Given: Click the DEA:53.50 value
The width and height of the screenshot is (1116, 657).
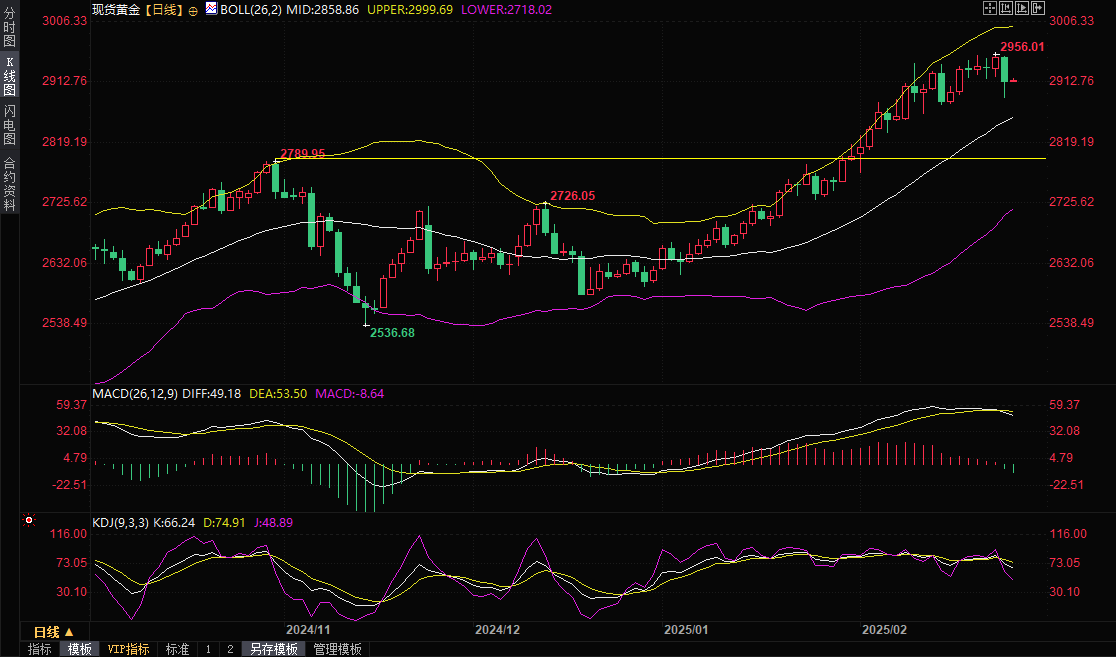Looking at the screenshot, I should [x=278, y=394].
